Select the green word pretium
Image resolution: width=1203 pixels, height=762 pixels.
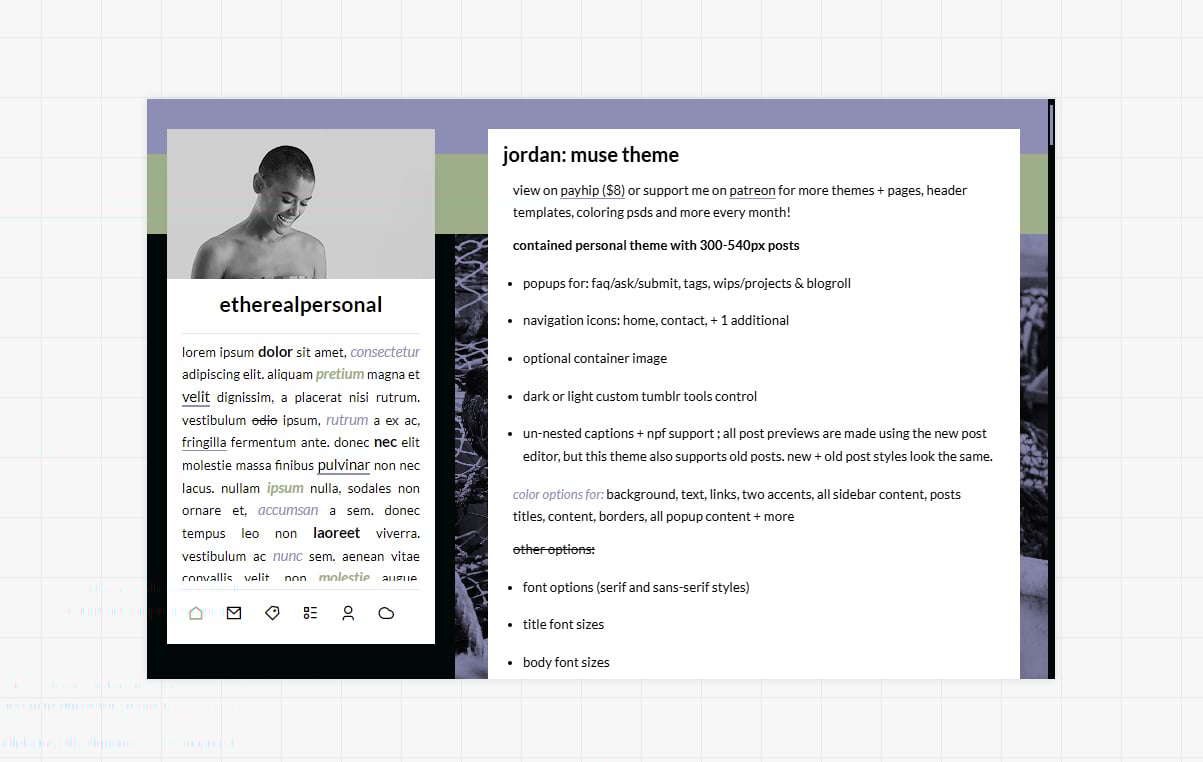coord(340,374)
